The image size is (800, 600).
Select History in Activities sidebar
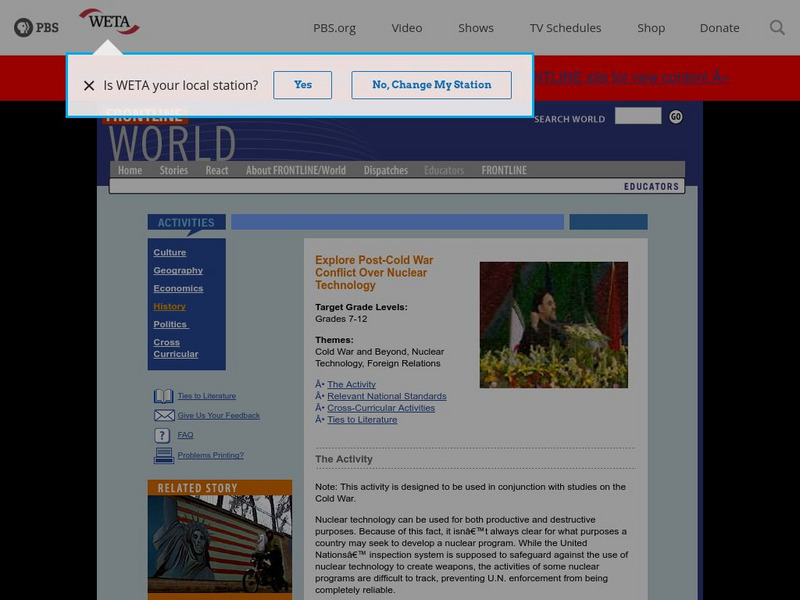169,306
